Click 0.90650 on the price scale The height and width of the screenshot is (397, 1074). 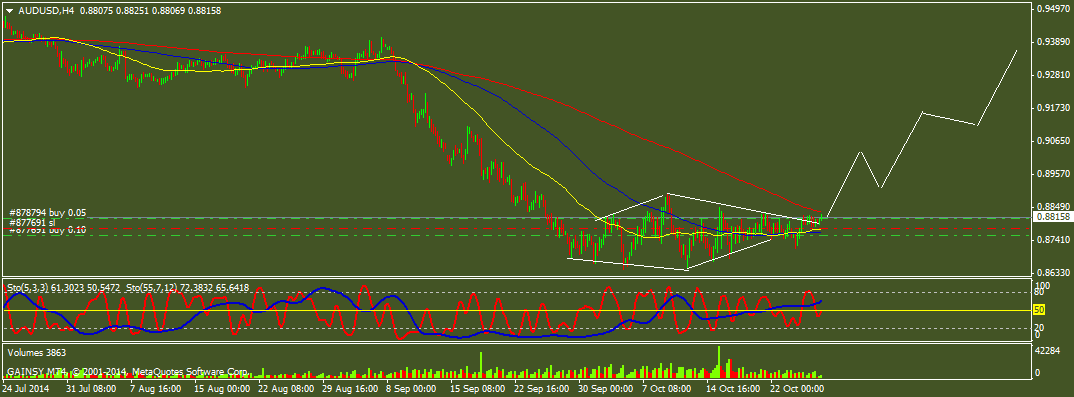pyautogui.click(x=1053, y=140)
